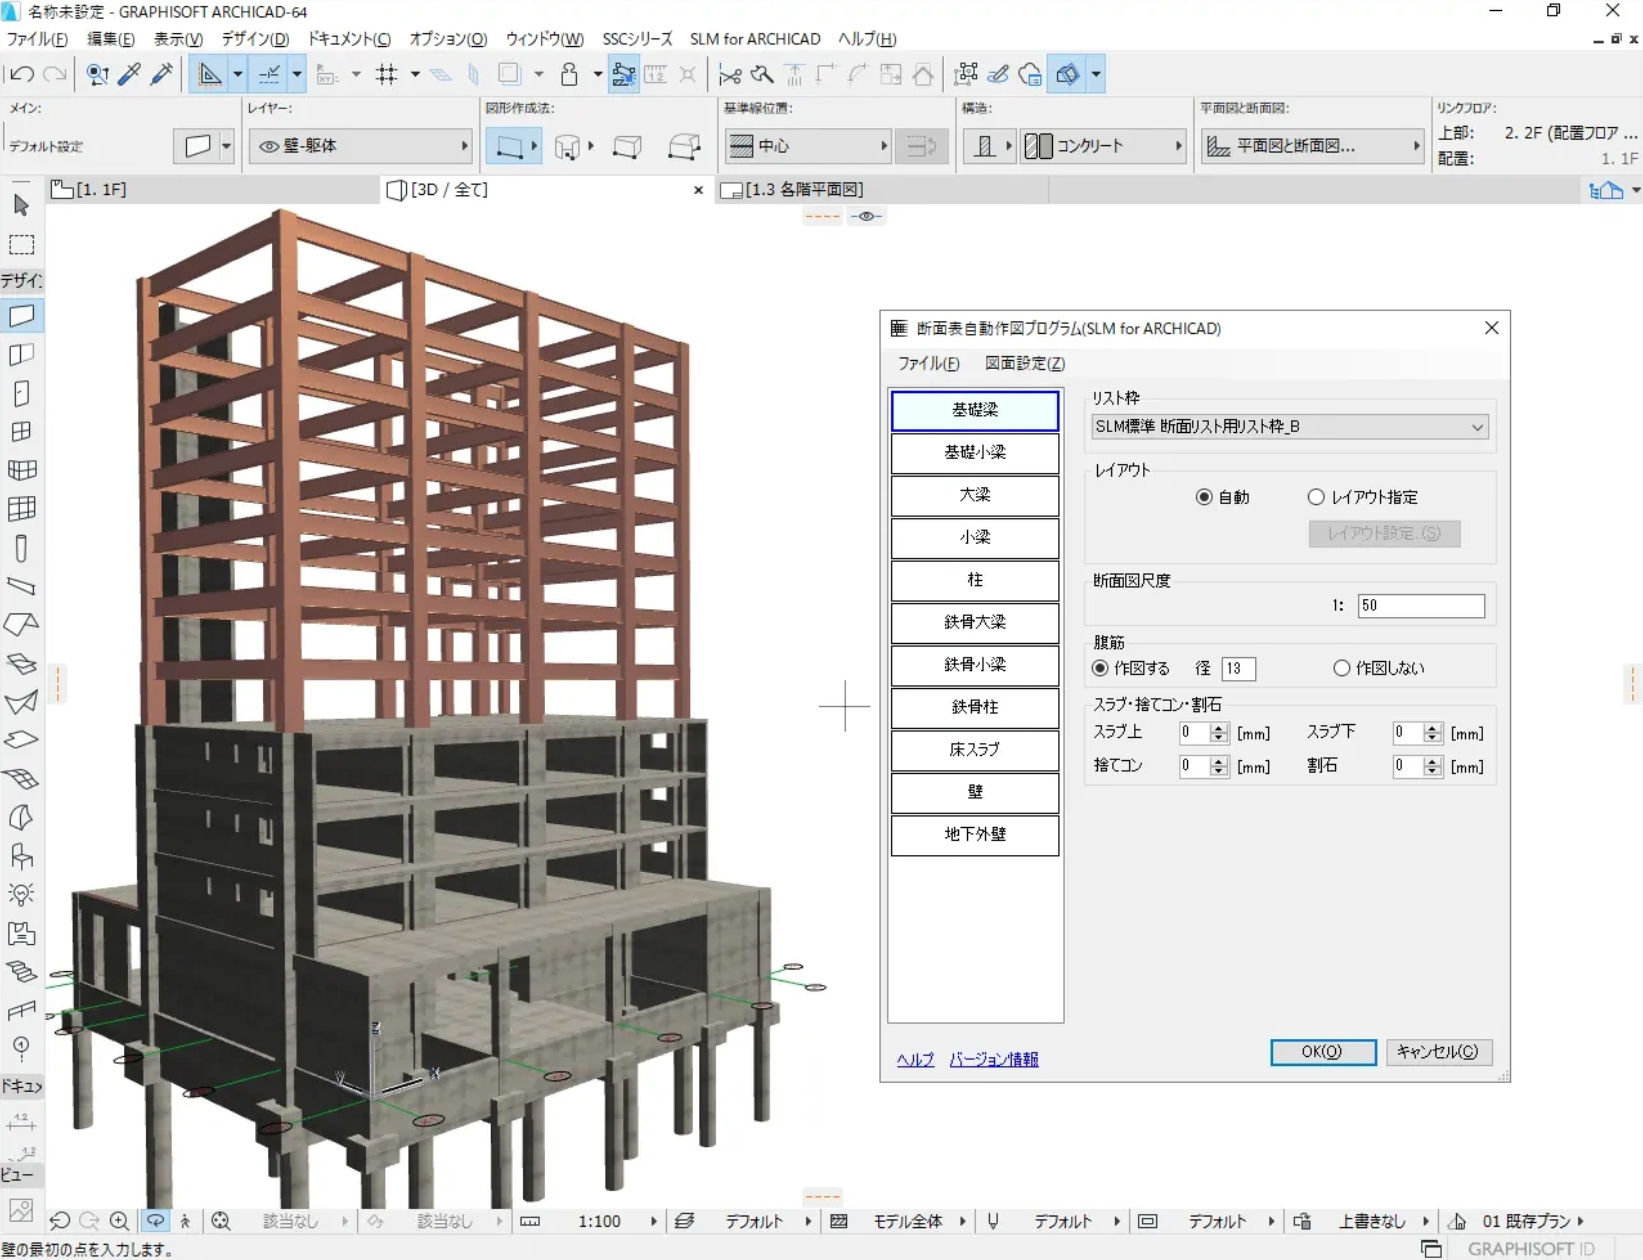Decrease the 割石 spinner value

click(1433, 772)
